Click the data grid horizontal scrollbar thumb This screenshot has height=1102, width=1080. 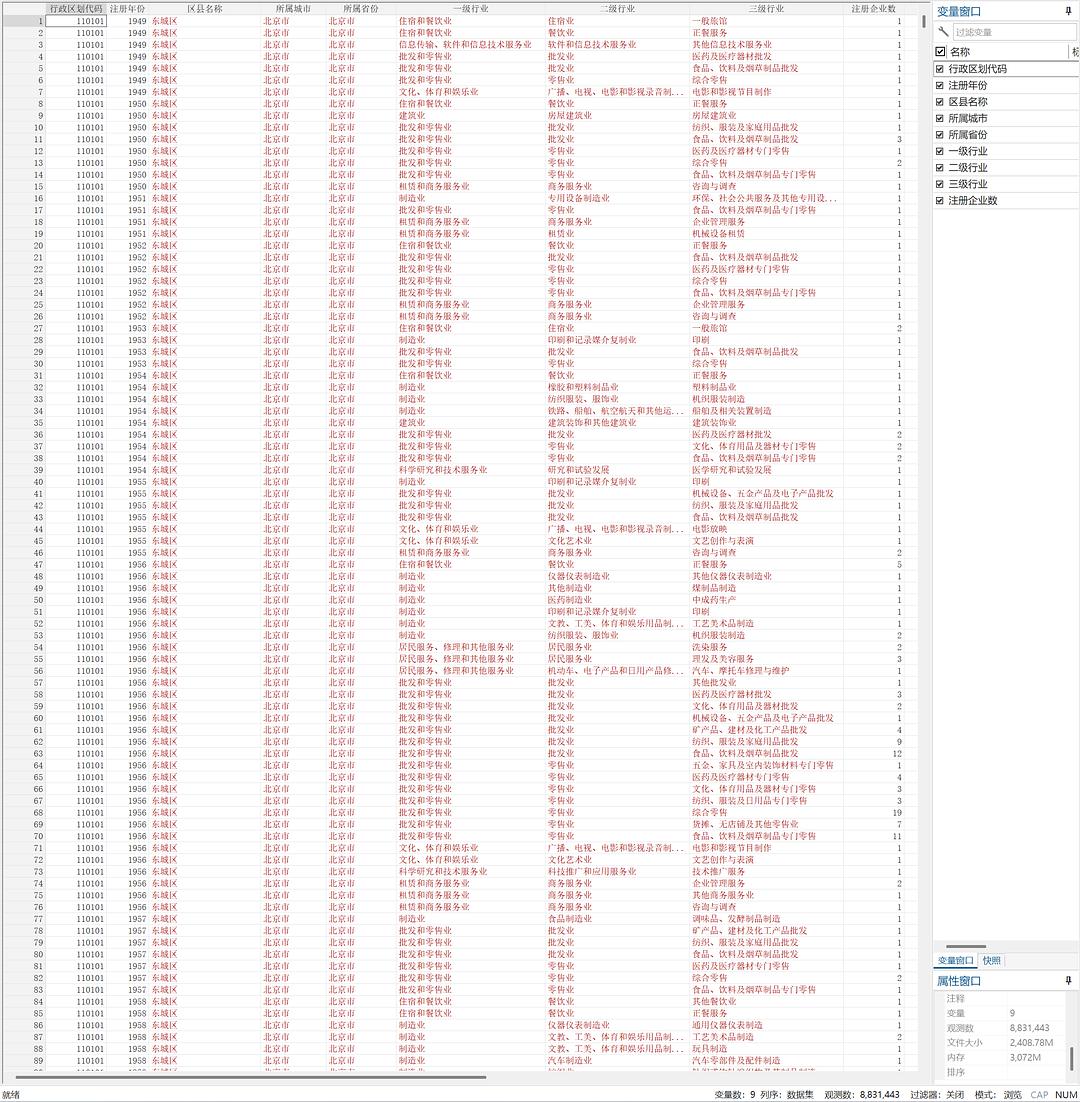251,1077
